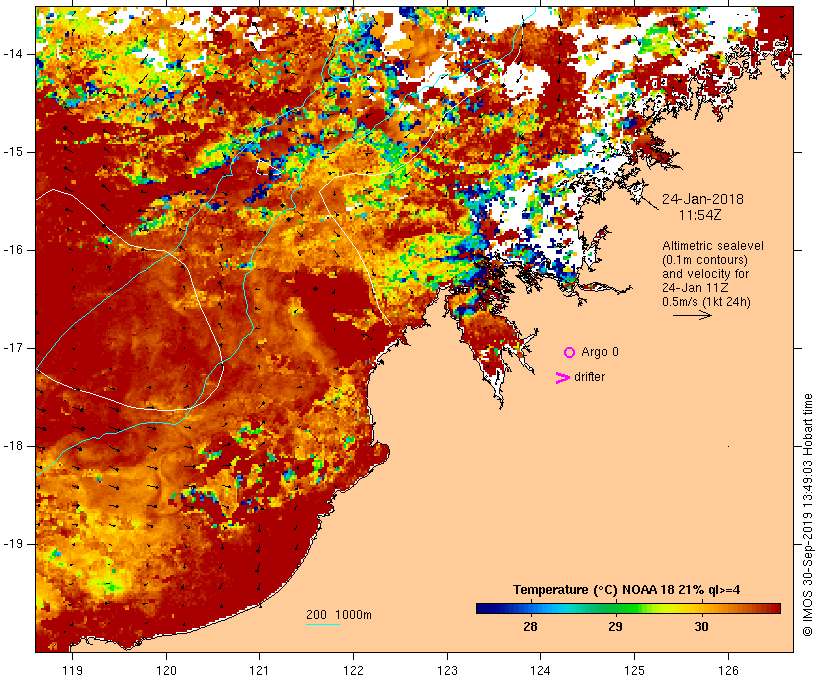Click the 'drifter' legend label

tap(589, 377)
